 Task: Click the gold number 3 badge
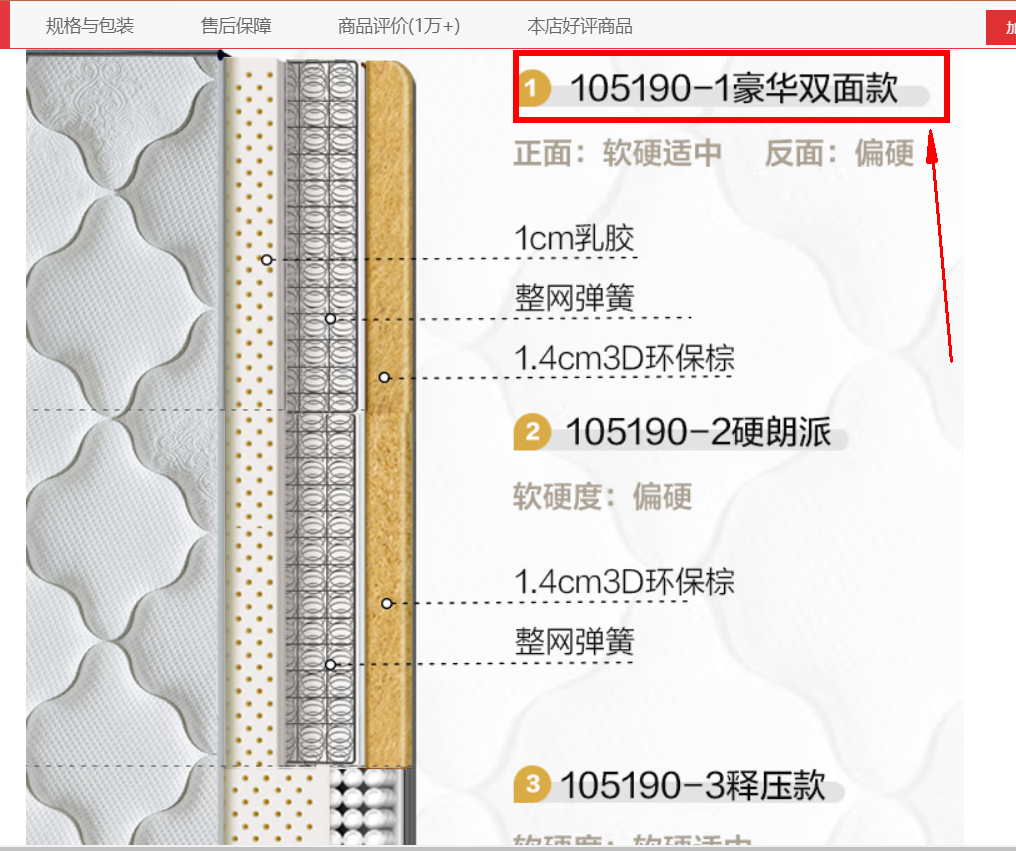coord(532,785)
